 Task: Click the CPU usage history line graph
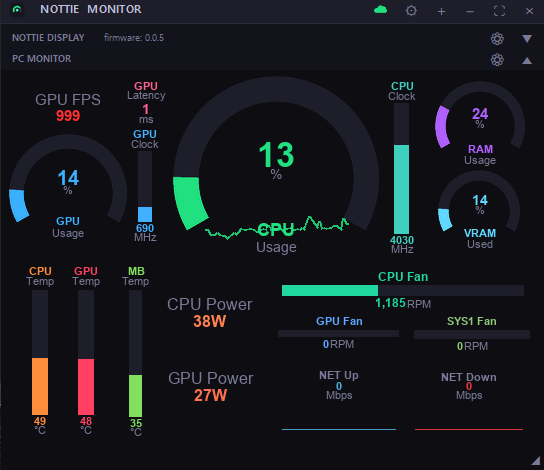point(277,227)
